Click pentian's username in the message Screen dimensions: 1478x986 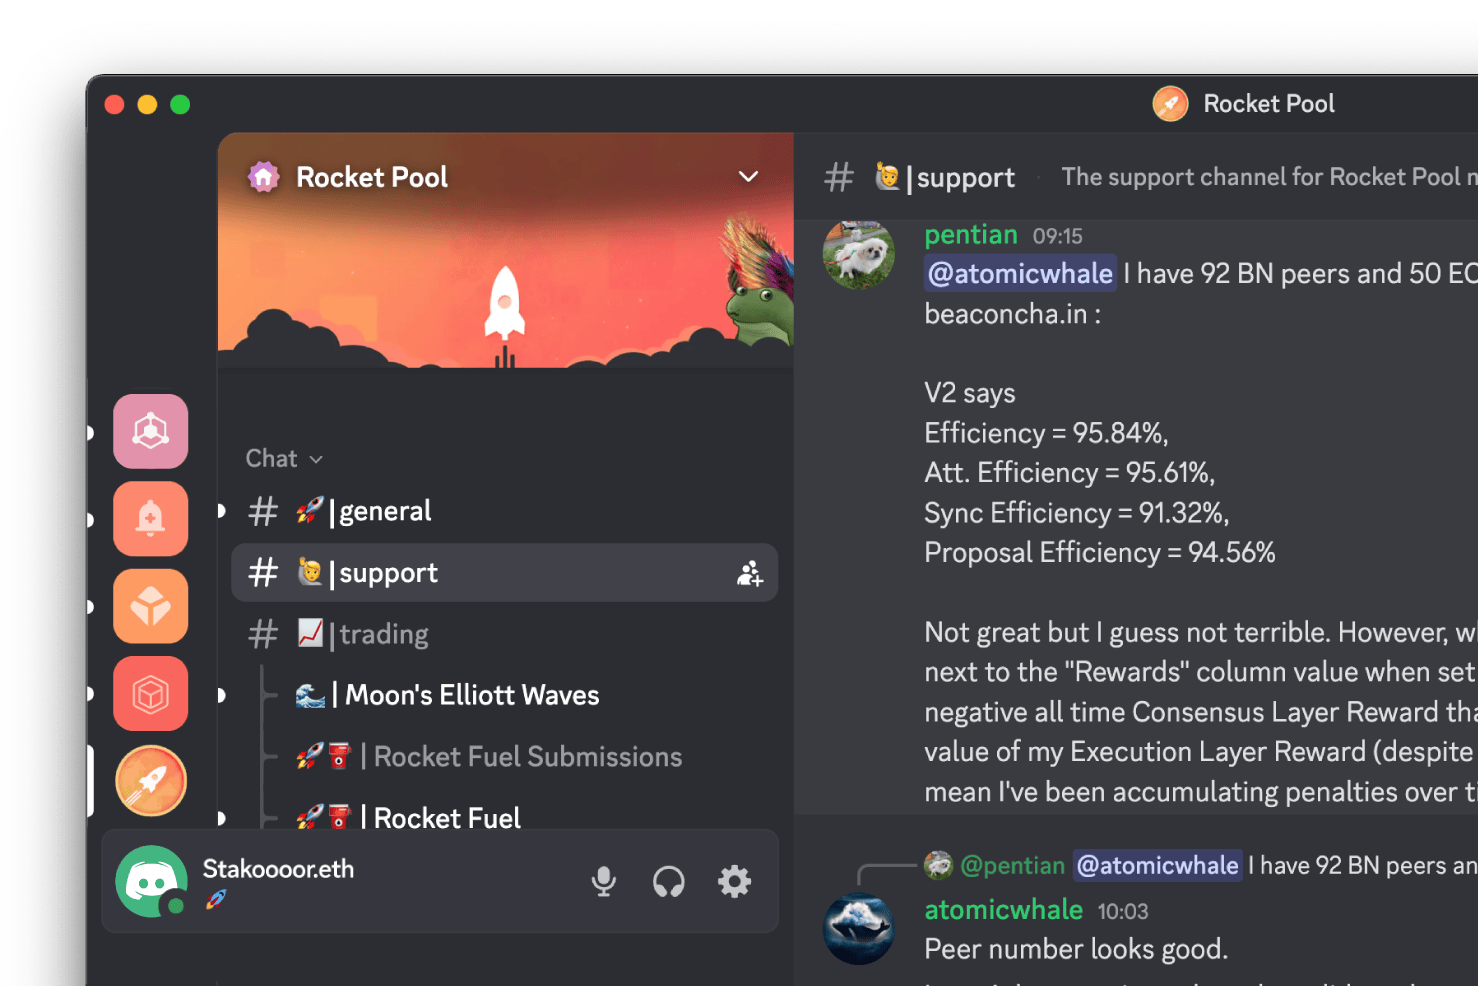970,235
